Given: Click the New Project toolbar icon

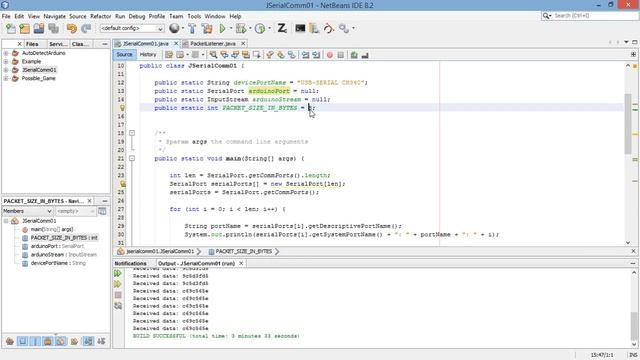Looking at the screenshot, I should coord(24,29).
